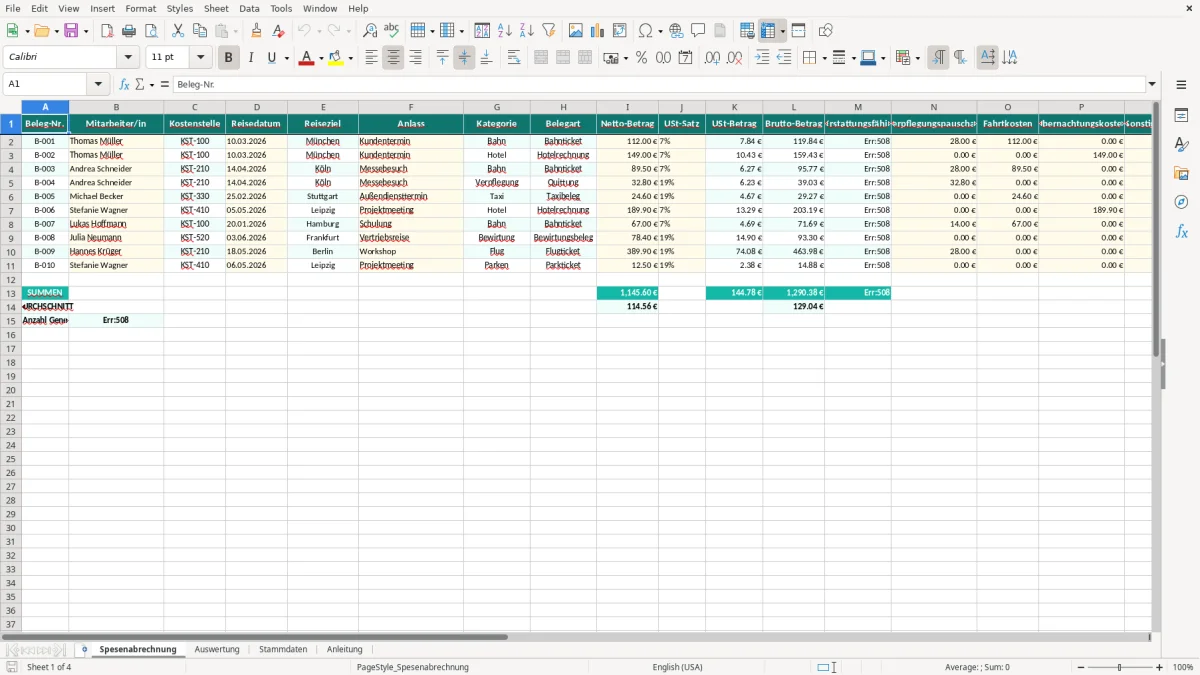Switch to the Anleitung sheet tab
Viewport: 1200px width, 675px height.
[345, 649]
